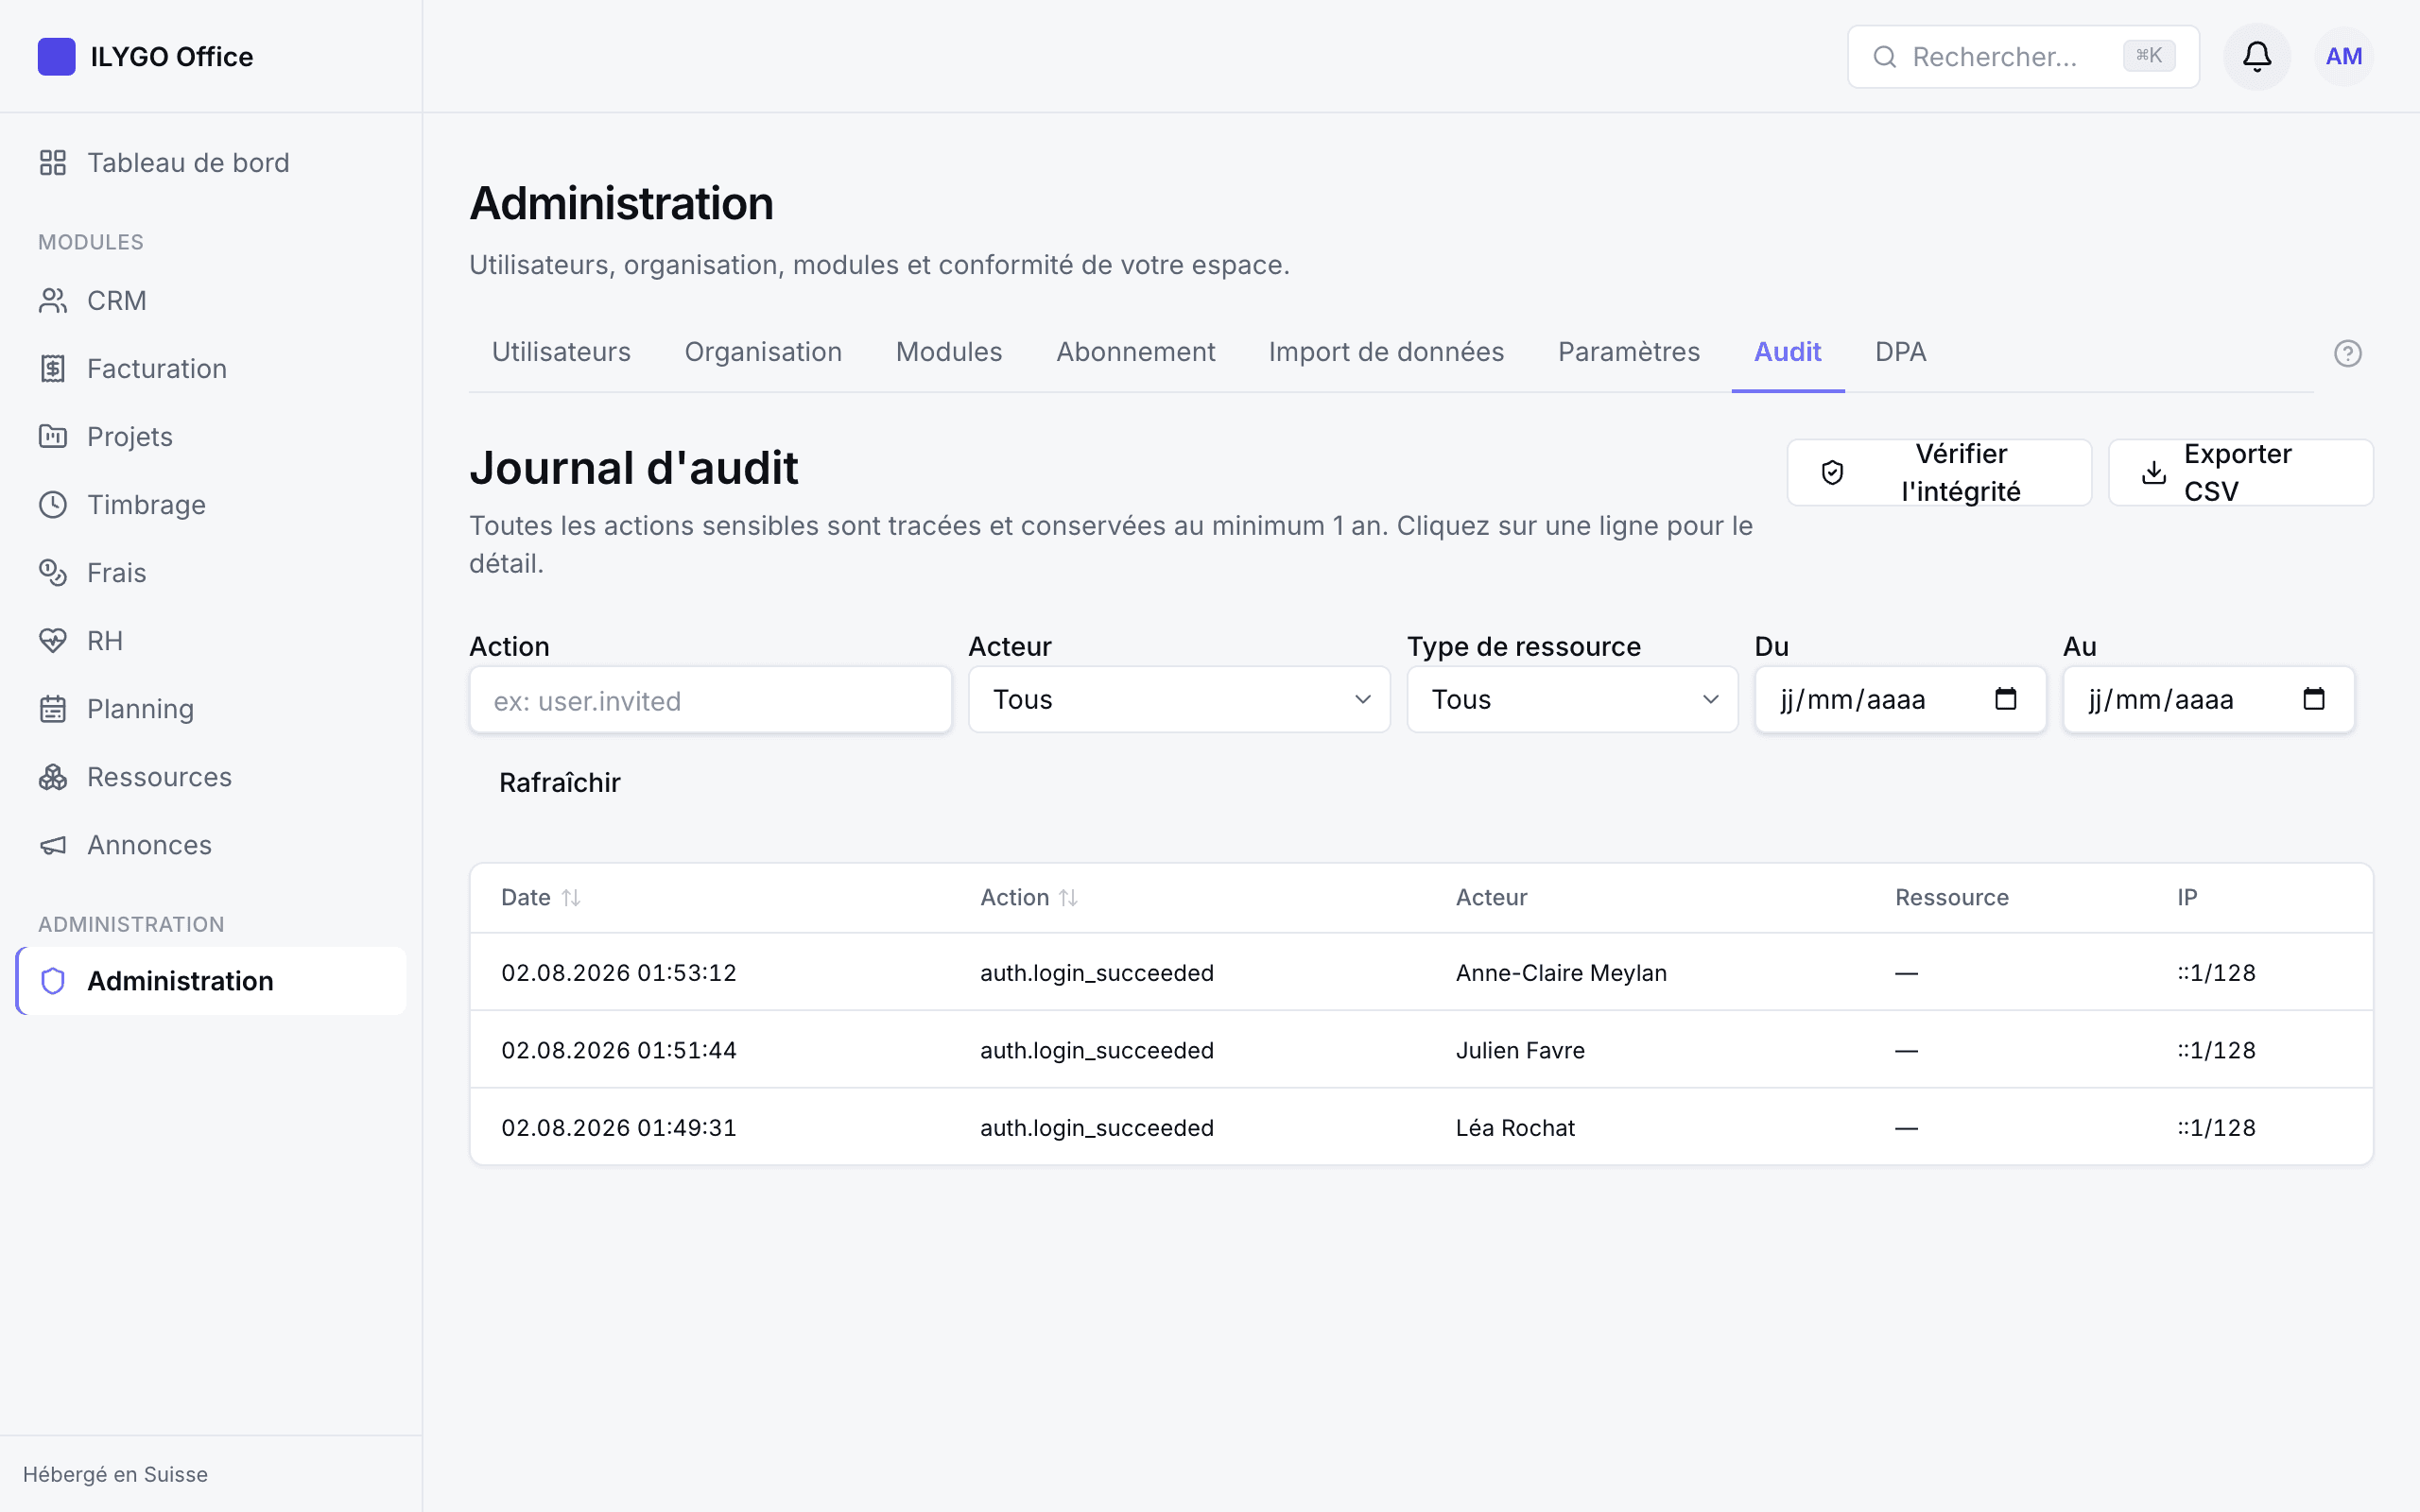
Task: Switch to the Organisation tab
Action: point(763,352)
